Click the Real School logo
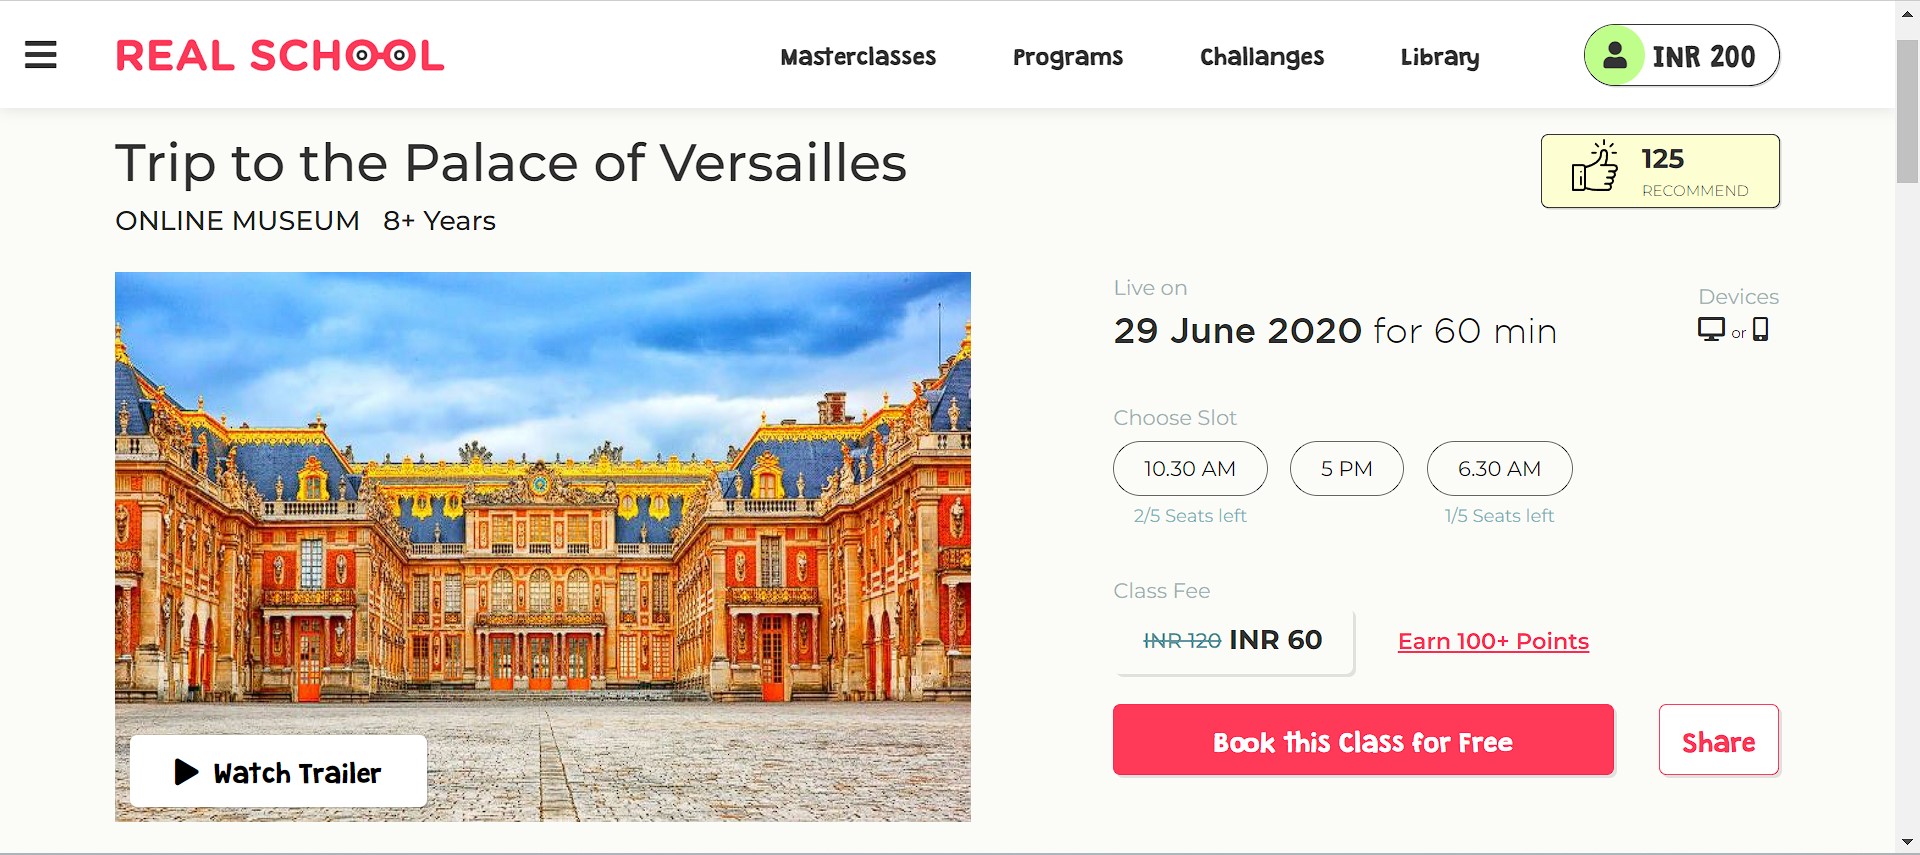The image size is (1920, 855). tap(280, 56)
